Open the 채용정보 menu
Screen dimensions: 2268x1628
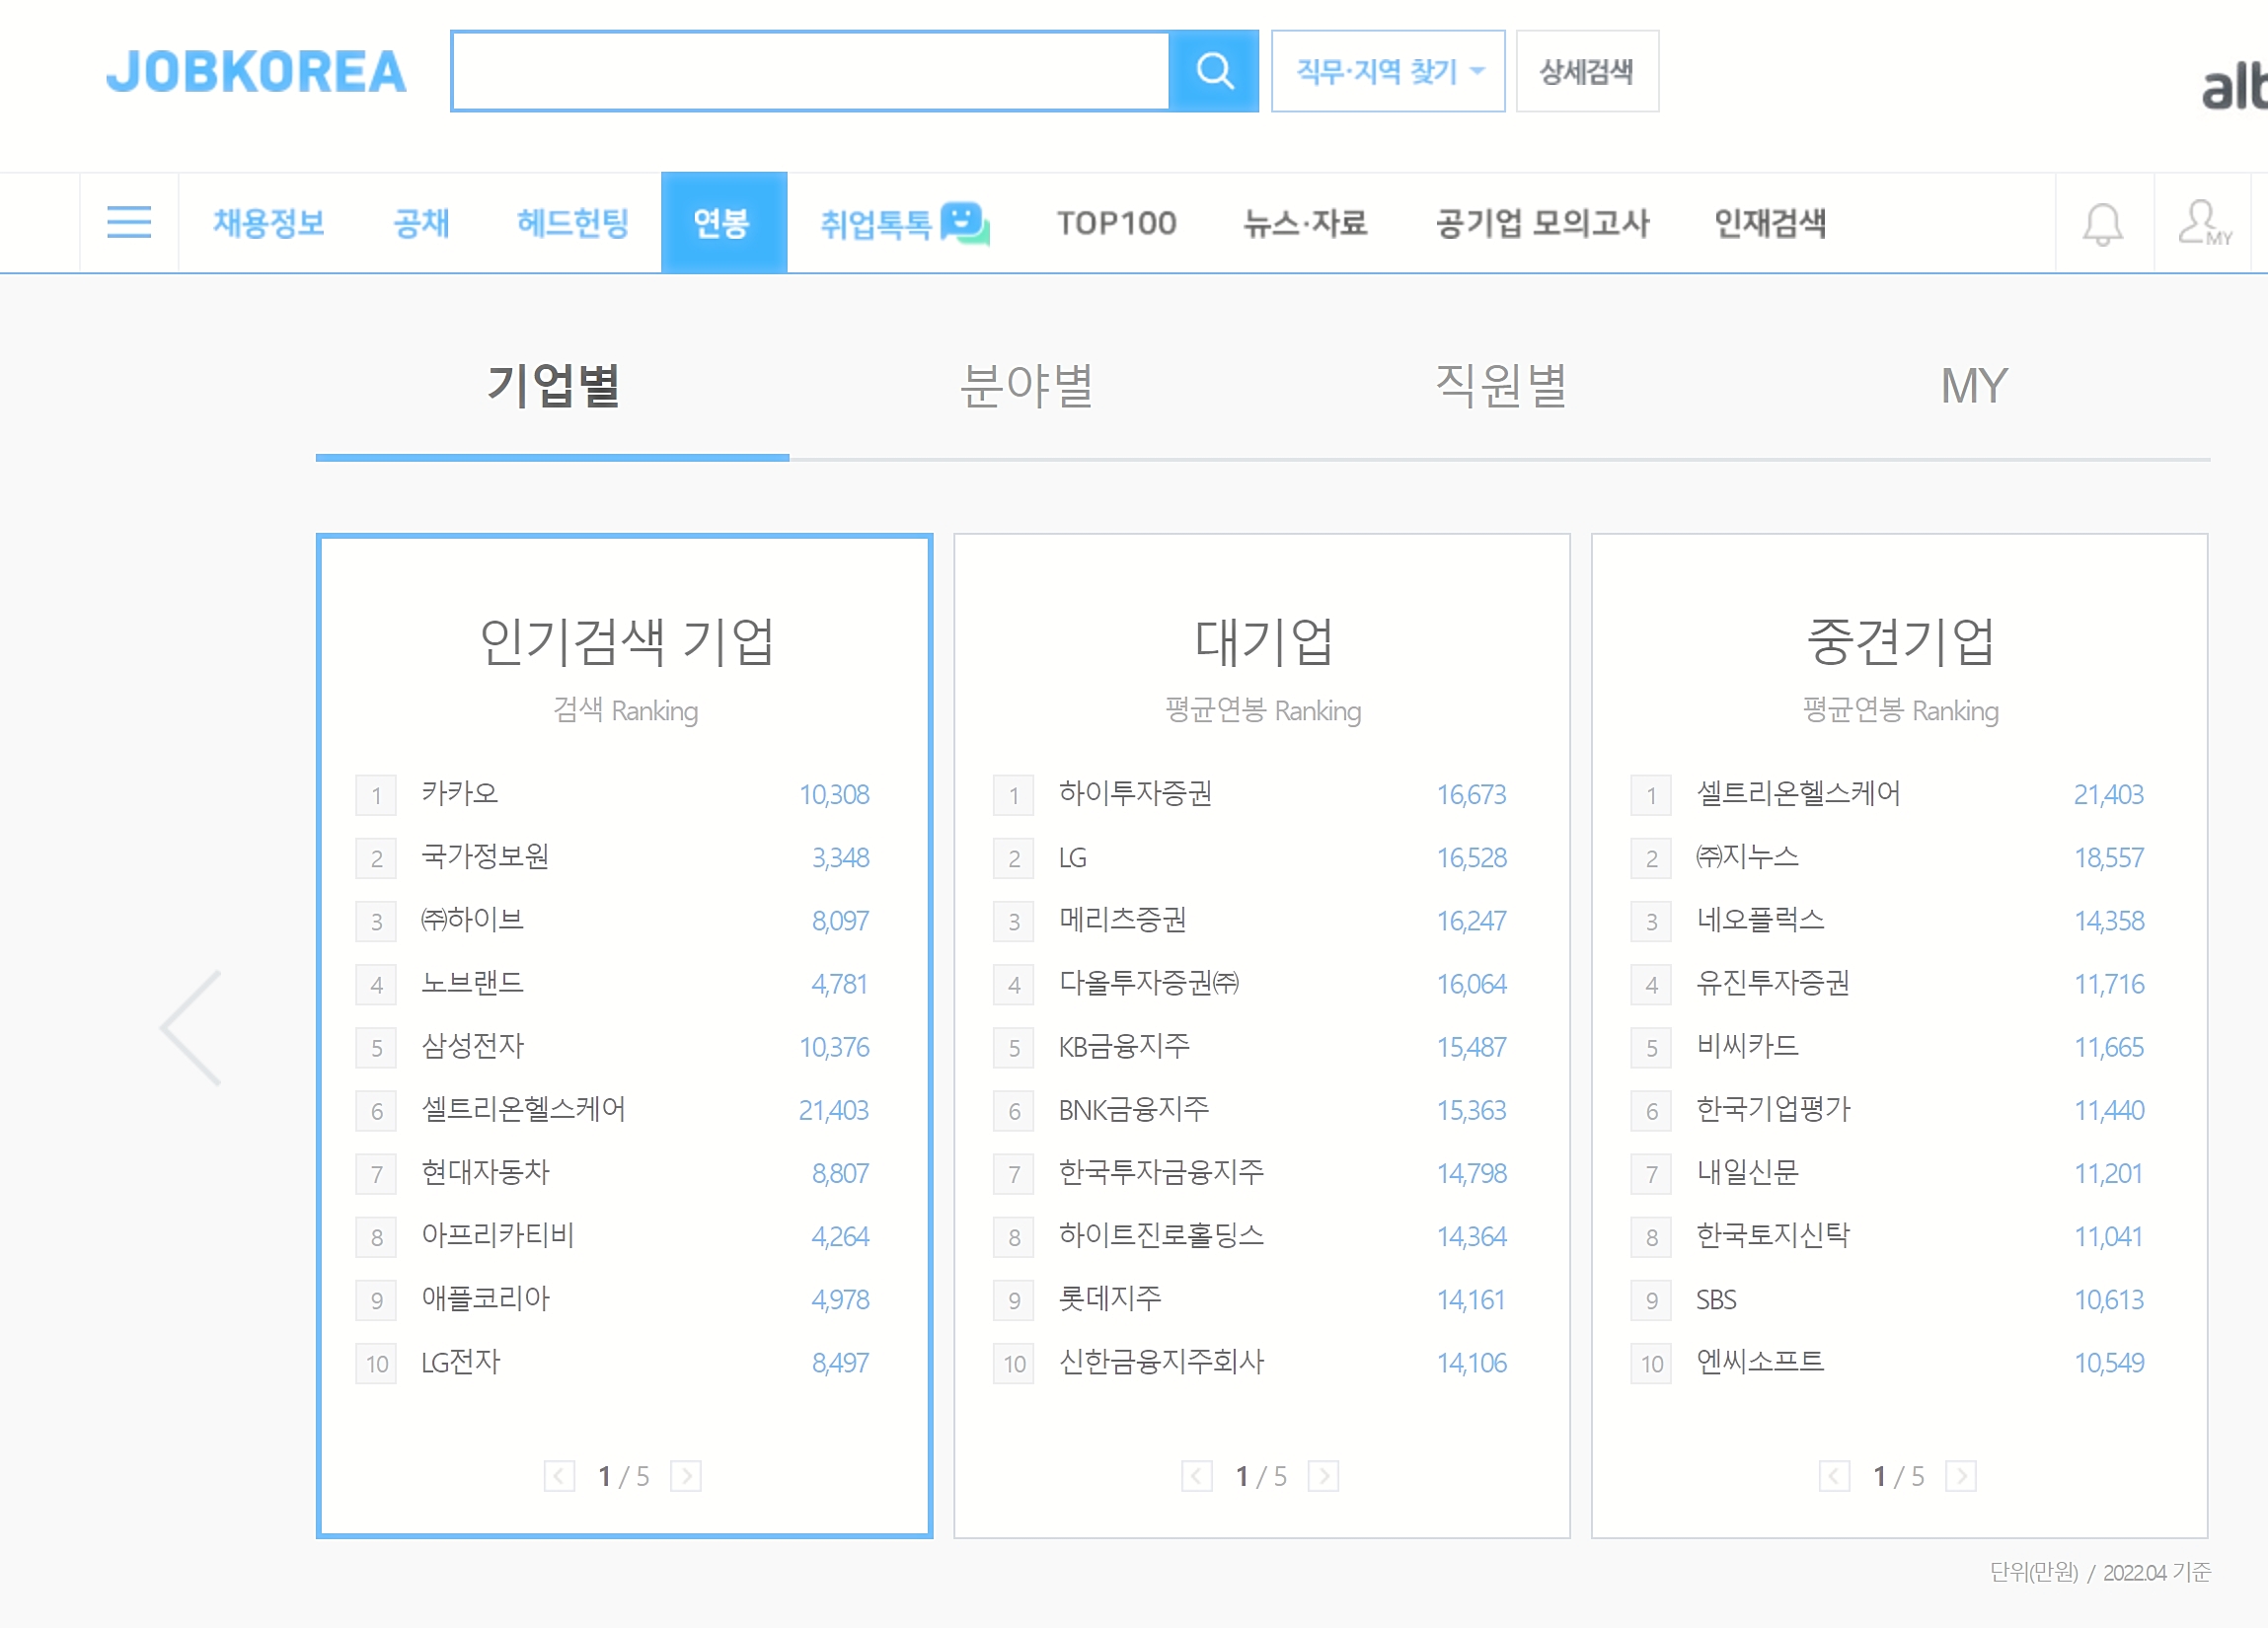[269, 222]
